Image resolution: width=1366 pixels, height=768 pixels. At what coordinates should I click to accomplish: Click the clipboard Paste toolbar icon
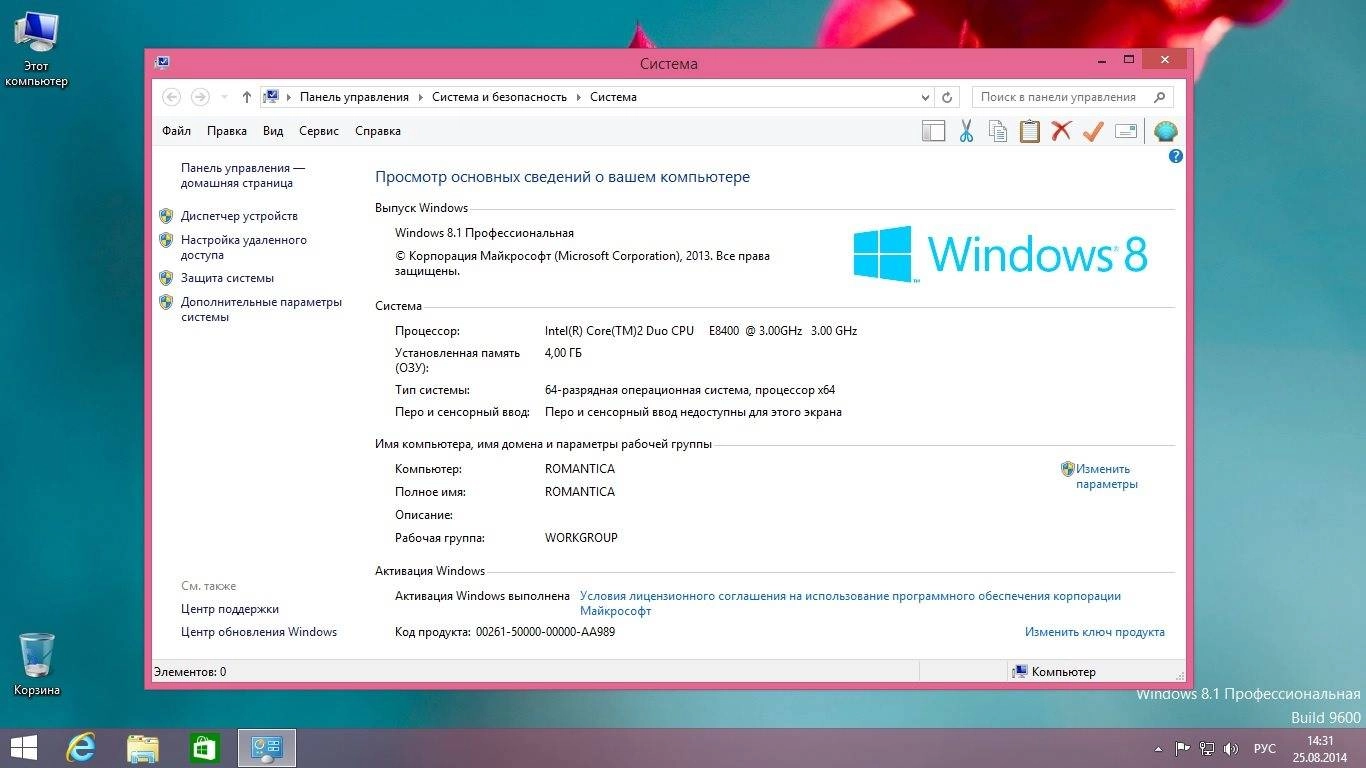point(1030,131)
